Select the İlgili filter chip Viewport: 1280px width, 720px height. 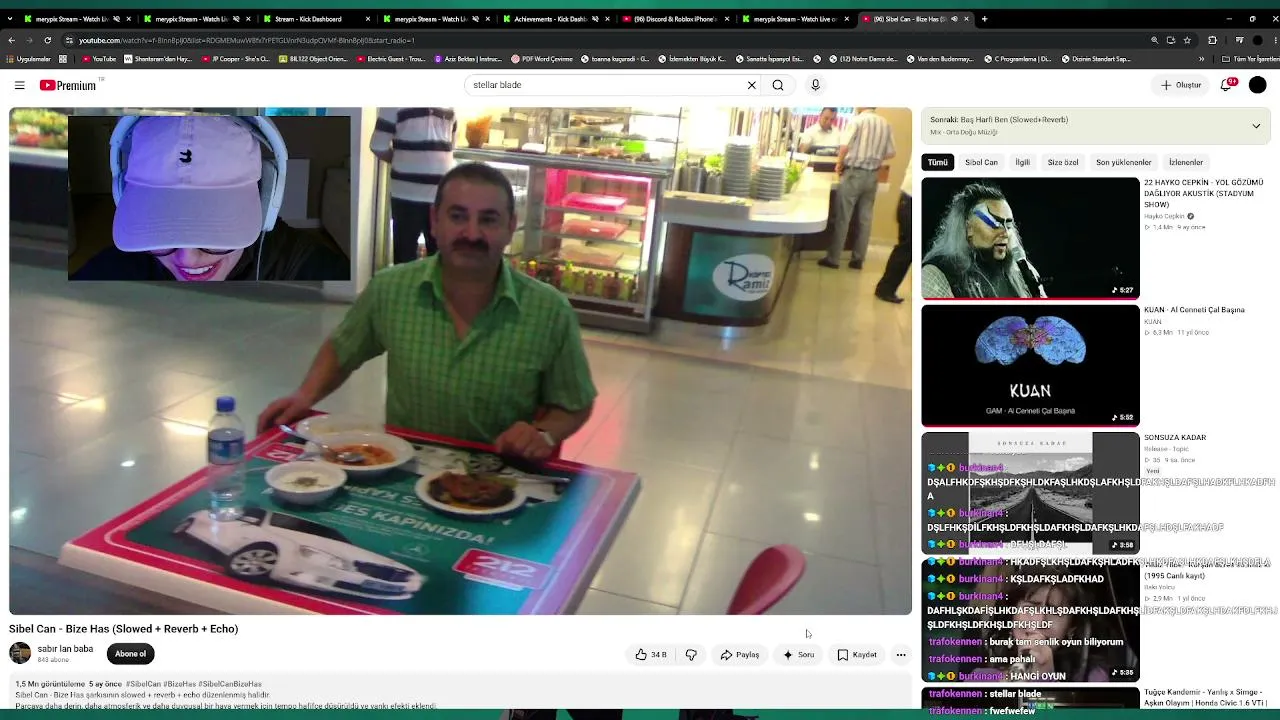[1022, 162]
